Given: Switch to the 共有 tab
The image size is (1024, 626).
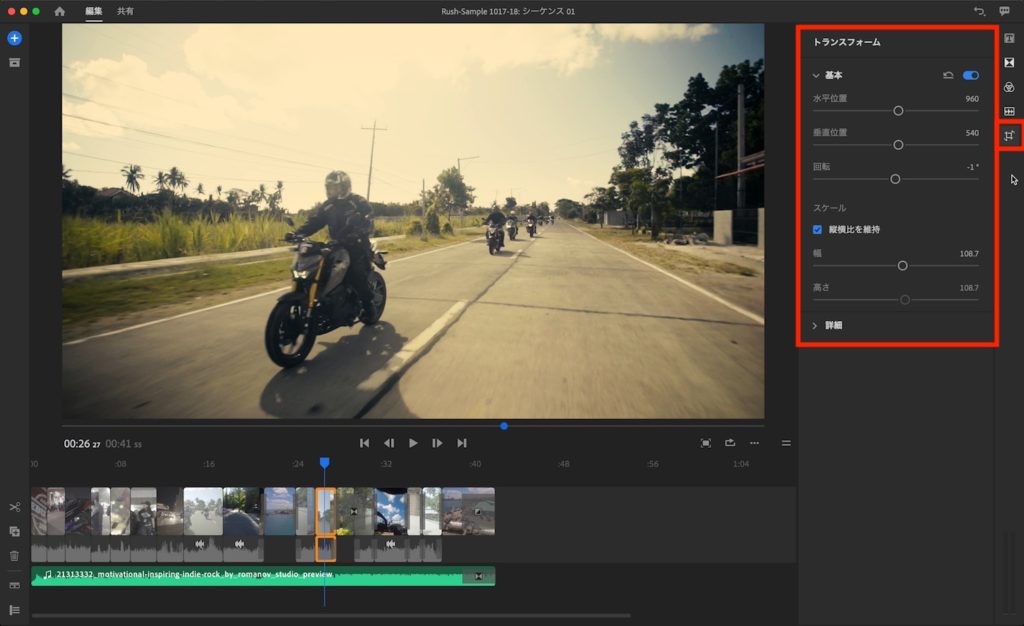Looking at the screenshot, I should click(125, 11).
